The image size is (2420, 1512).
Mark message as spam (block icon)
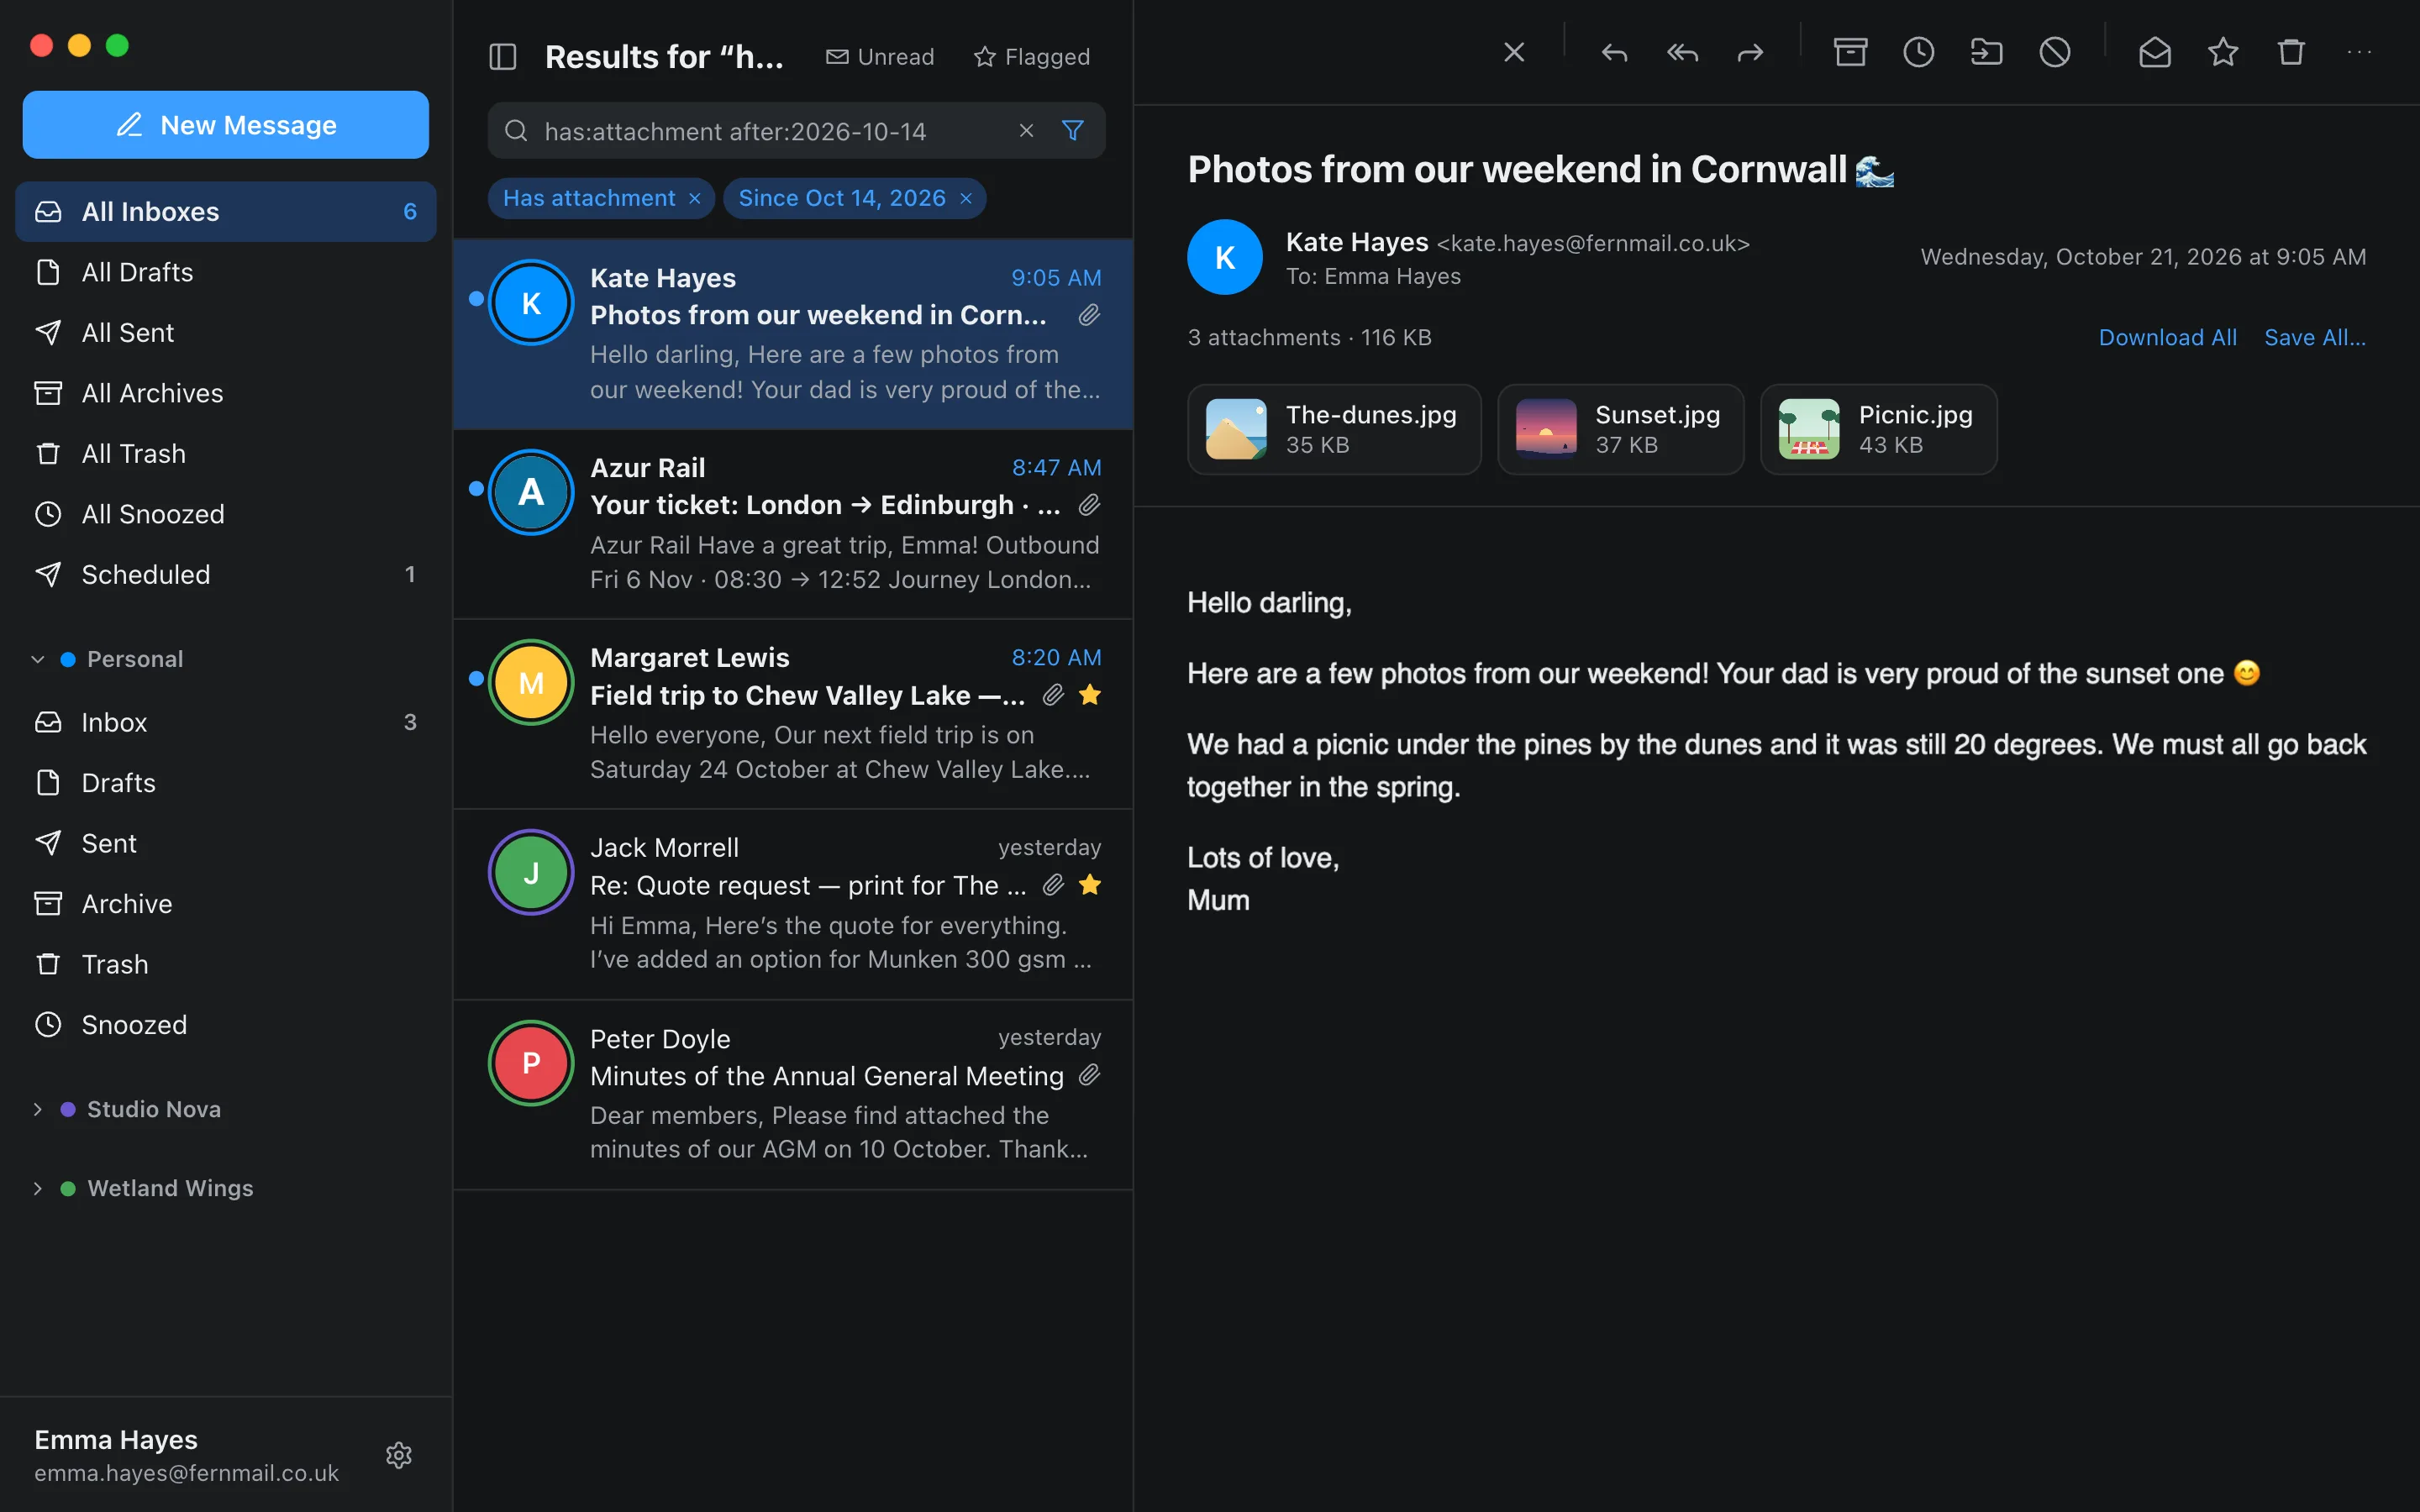coord(2054,53)
